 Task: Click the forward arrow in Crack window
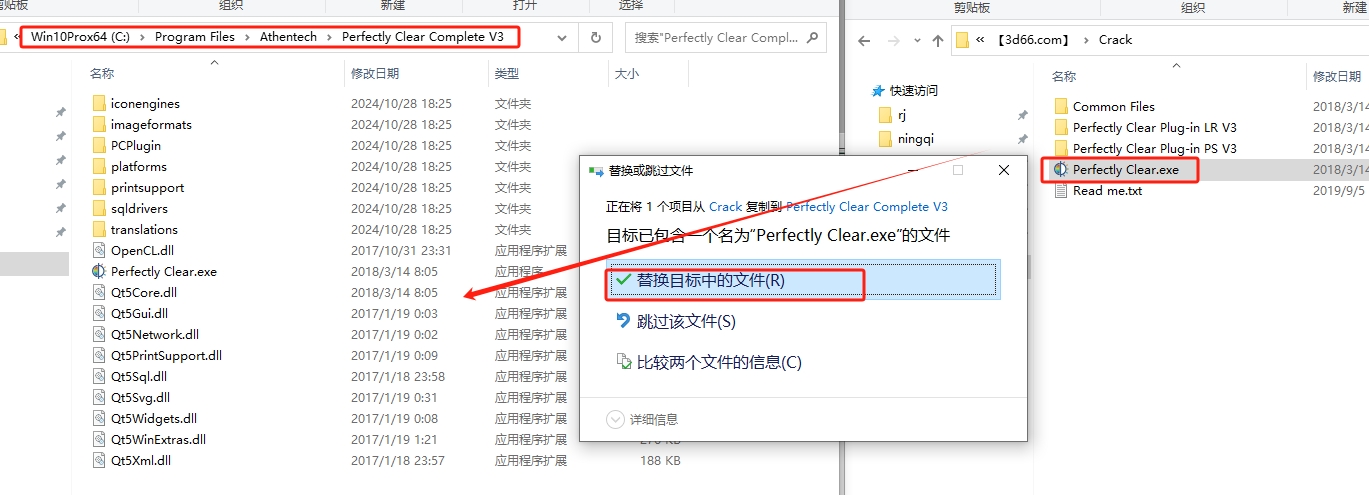tap(892, 40)
